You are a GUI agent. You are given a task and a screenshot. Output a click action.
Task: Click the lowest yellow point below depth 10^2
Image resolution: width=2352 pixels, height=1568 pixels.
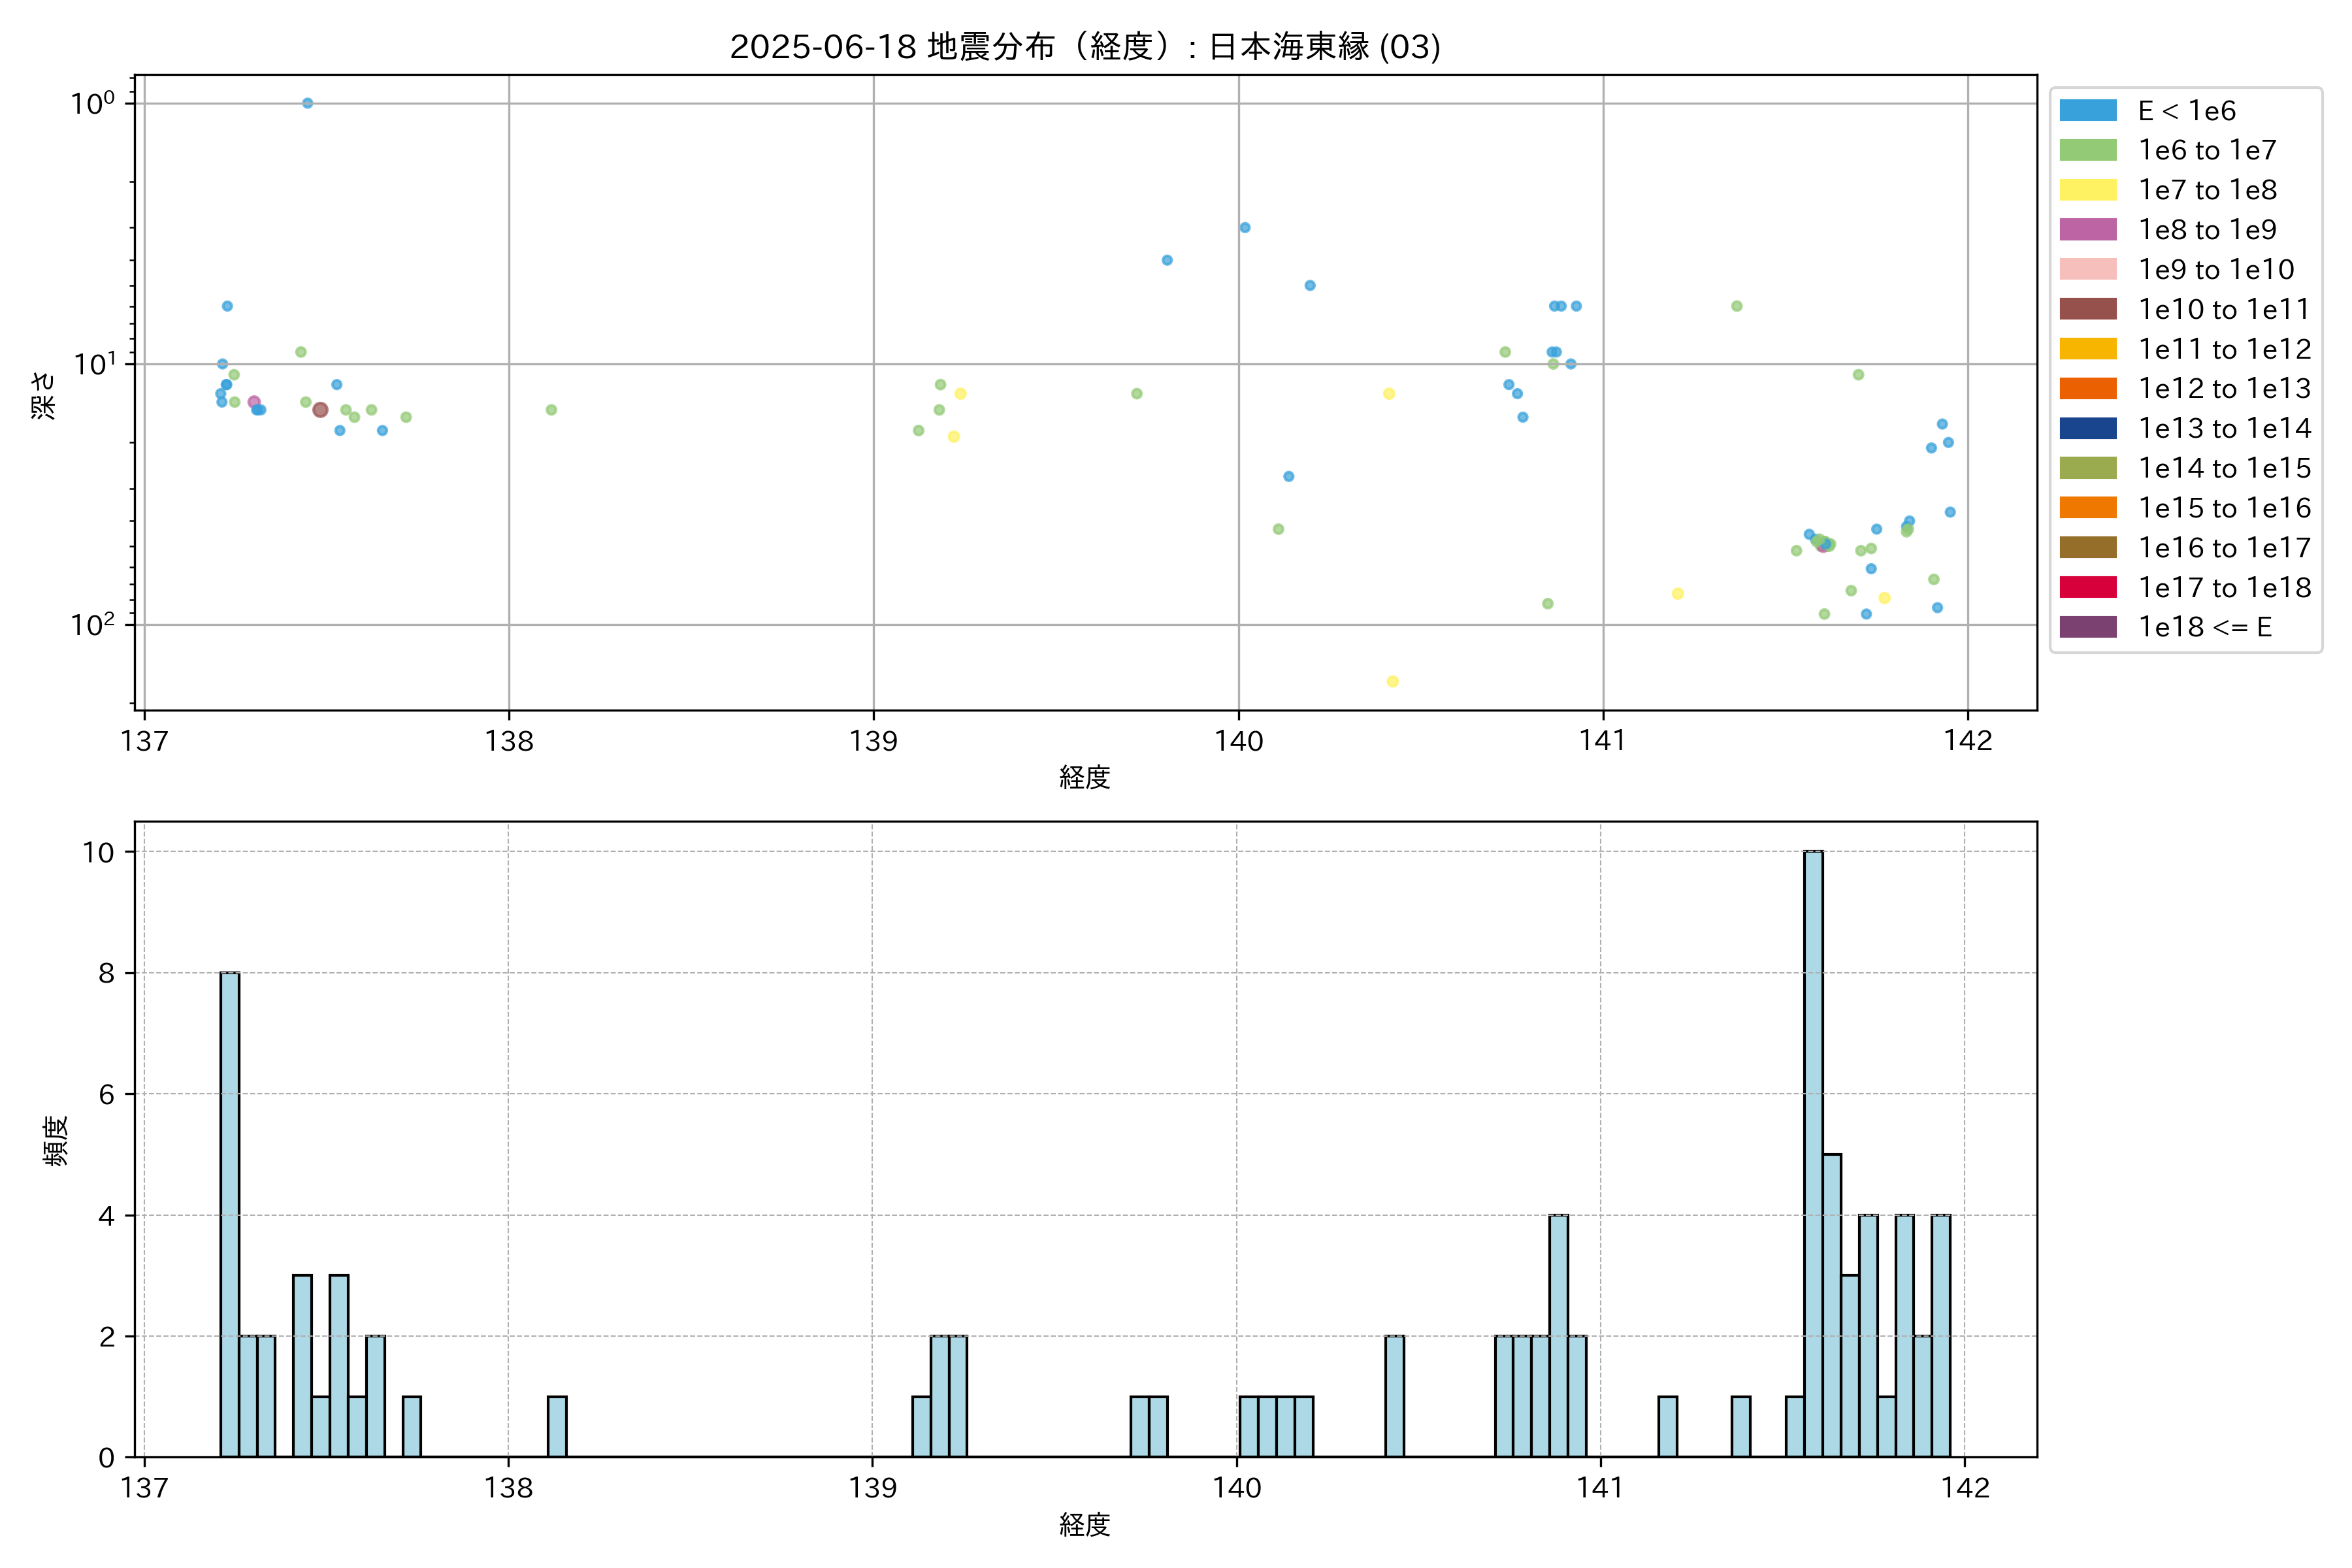(1392, 682)
